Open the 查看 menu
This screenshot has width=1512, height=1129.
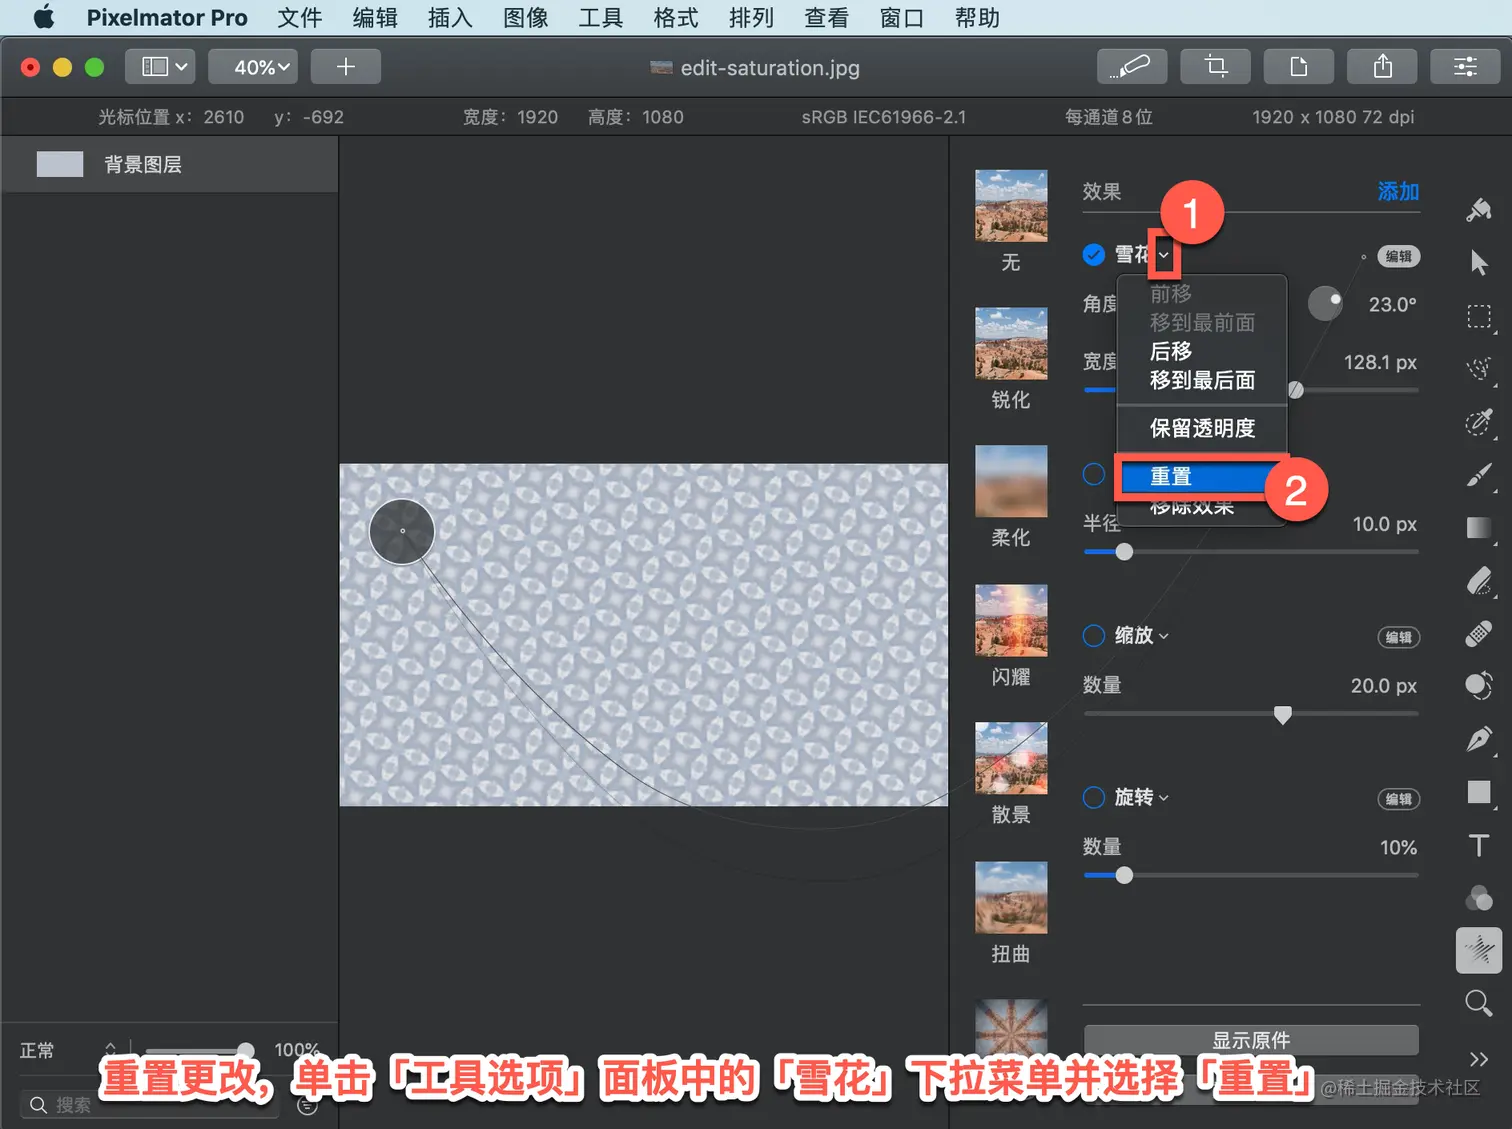pos(826,18)
